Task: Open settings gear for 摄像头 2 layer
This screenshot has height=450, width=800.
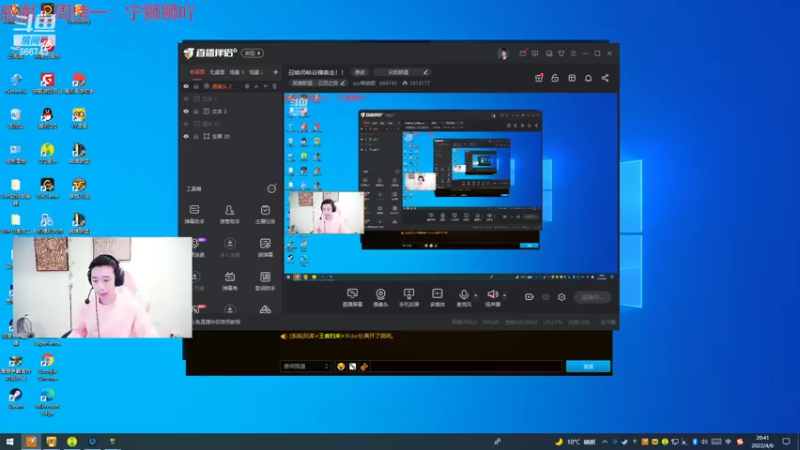Action: point(247,86)
